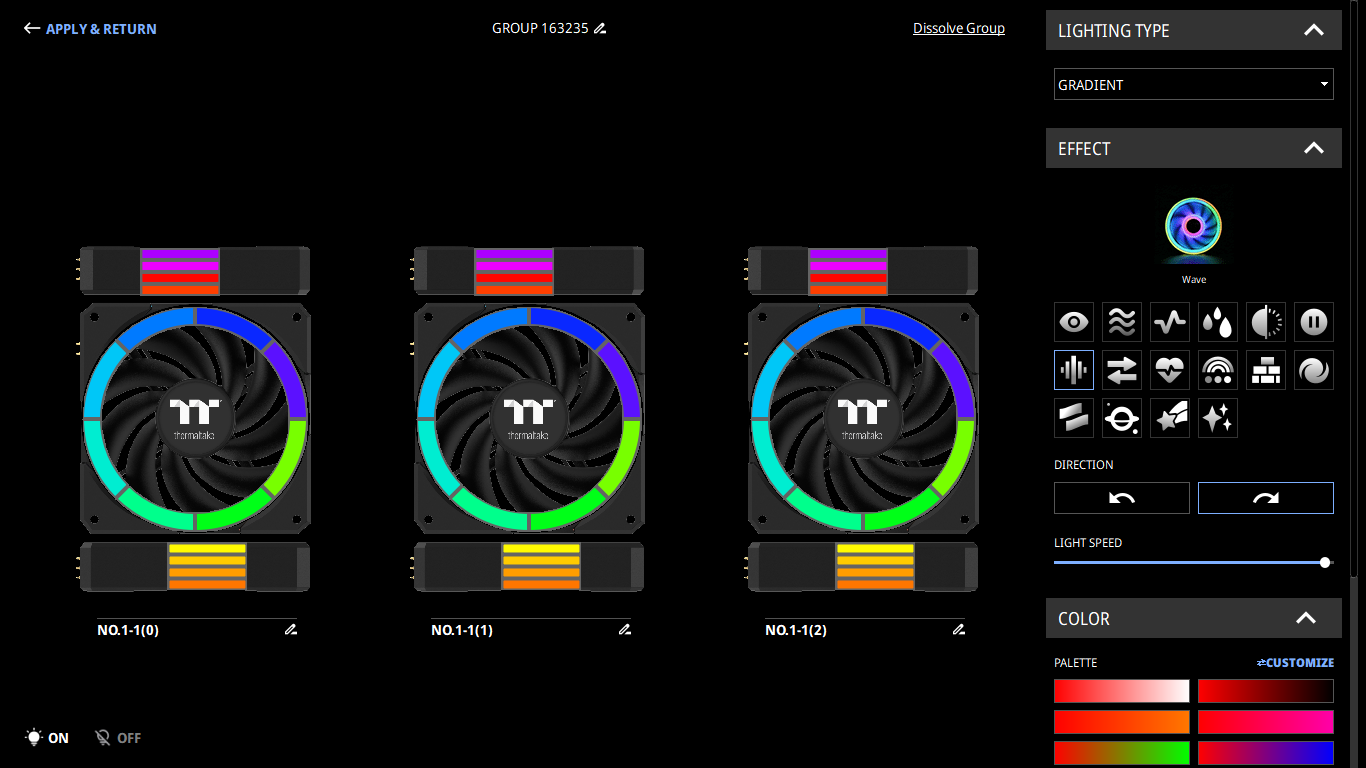Image resolution: width=1366 pixels, height=768 pixels.
Task: Select the eye-shaped lighting effect
Action: pos(1074,322)
